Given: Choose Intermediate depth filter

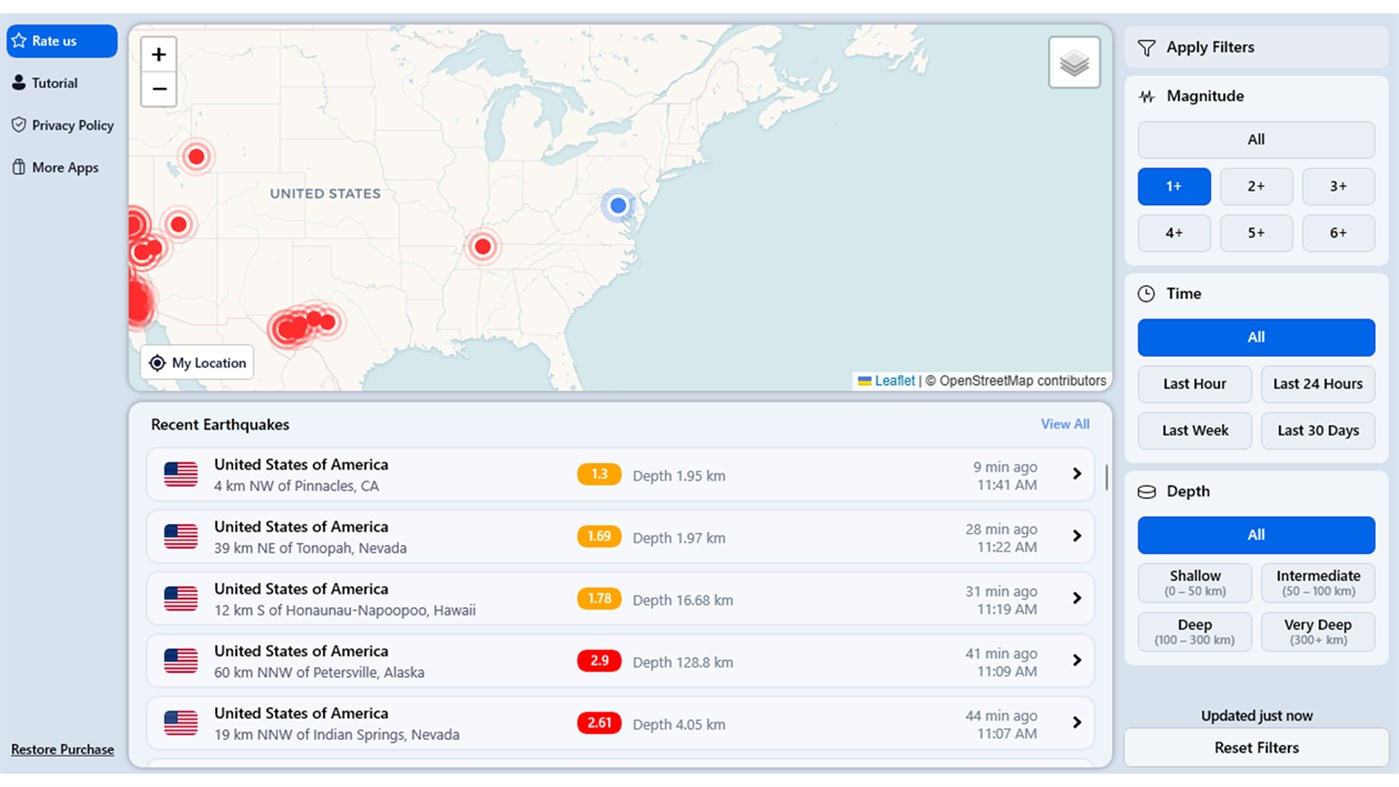Looking at the screenshot, I should [1318, 583].
